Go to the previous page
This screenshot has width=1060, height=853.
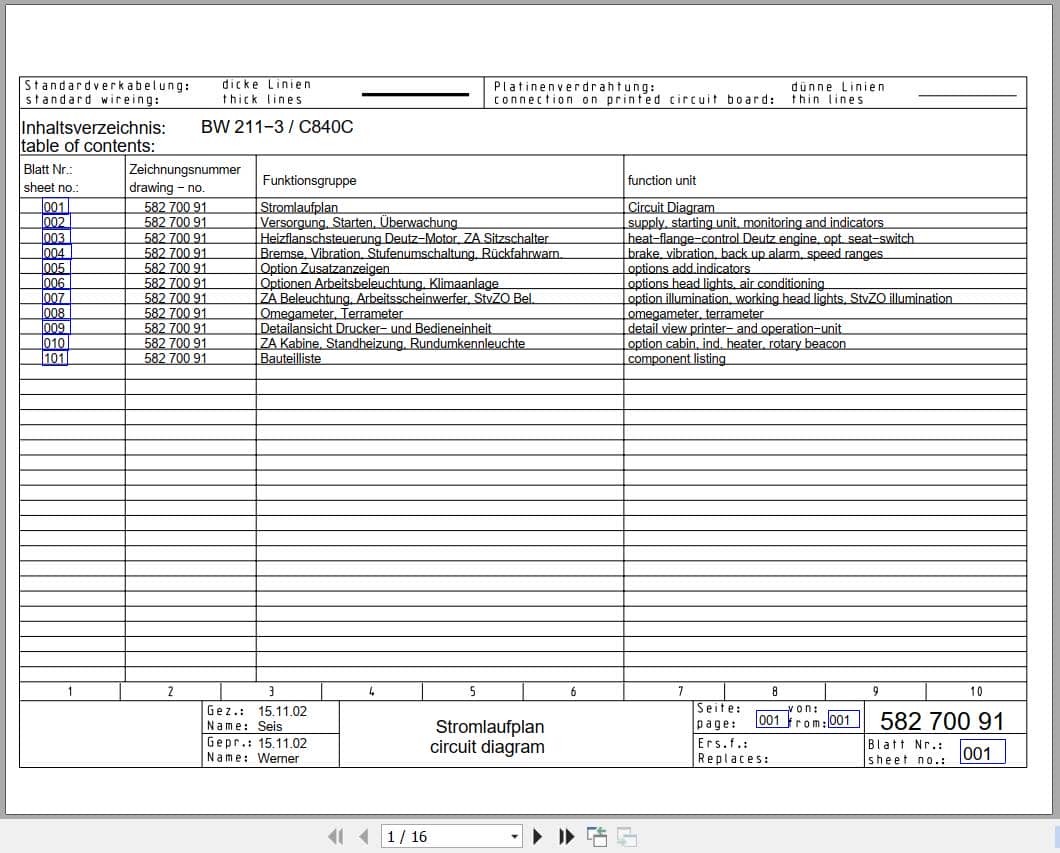[364, 837]
